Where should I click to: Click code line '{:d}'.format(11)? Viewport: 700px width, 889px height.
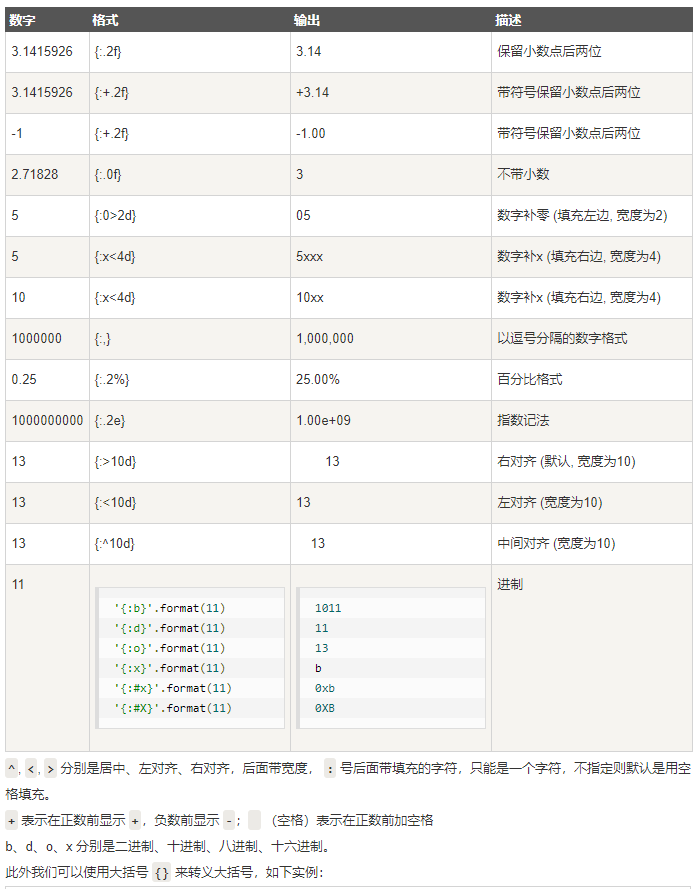click(169, 628)
